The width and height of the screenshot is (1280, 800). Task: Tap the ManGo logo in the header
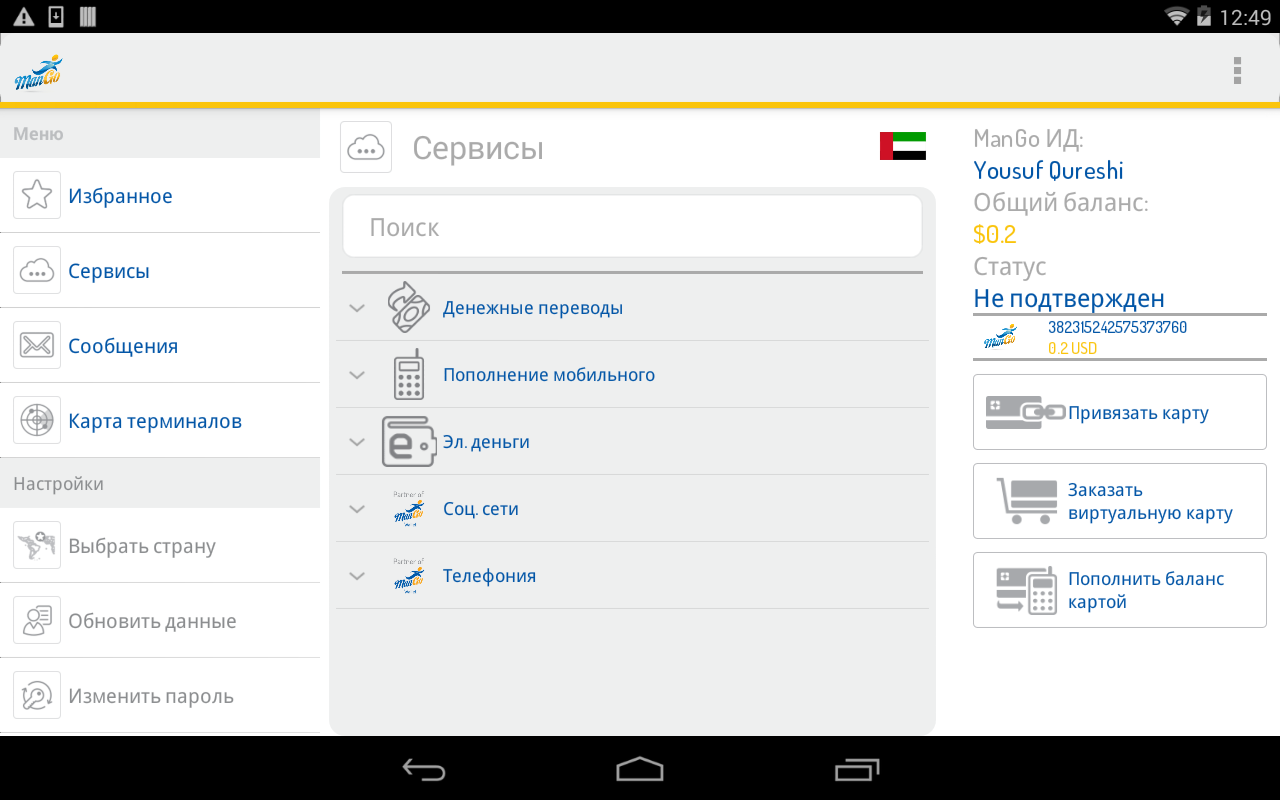click(x=38, y=72)
